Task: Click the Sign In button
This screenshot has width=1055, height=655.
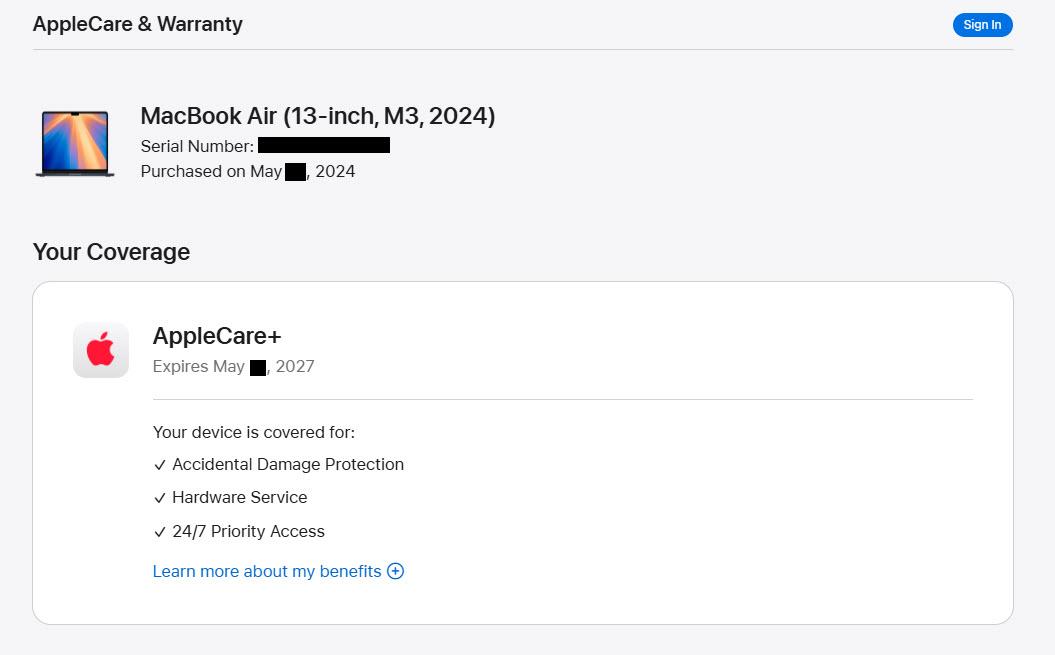Action: coord(982,25)
